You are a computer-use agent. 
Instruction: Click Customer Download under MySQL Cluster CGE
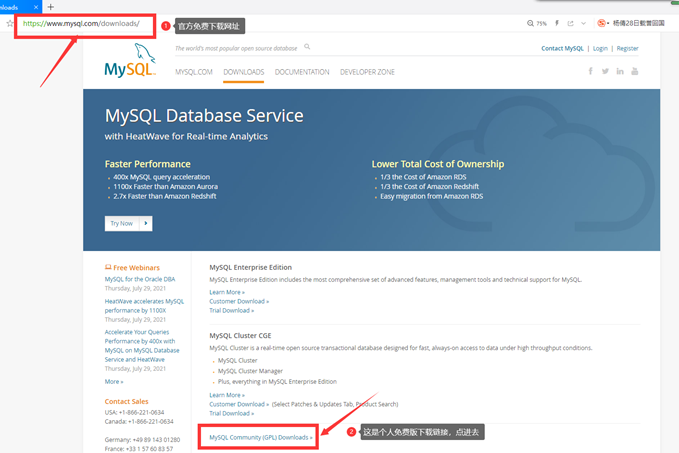click(x=239, y=404)
